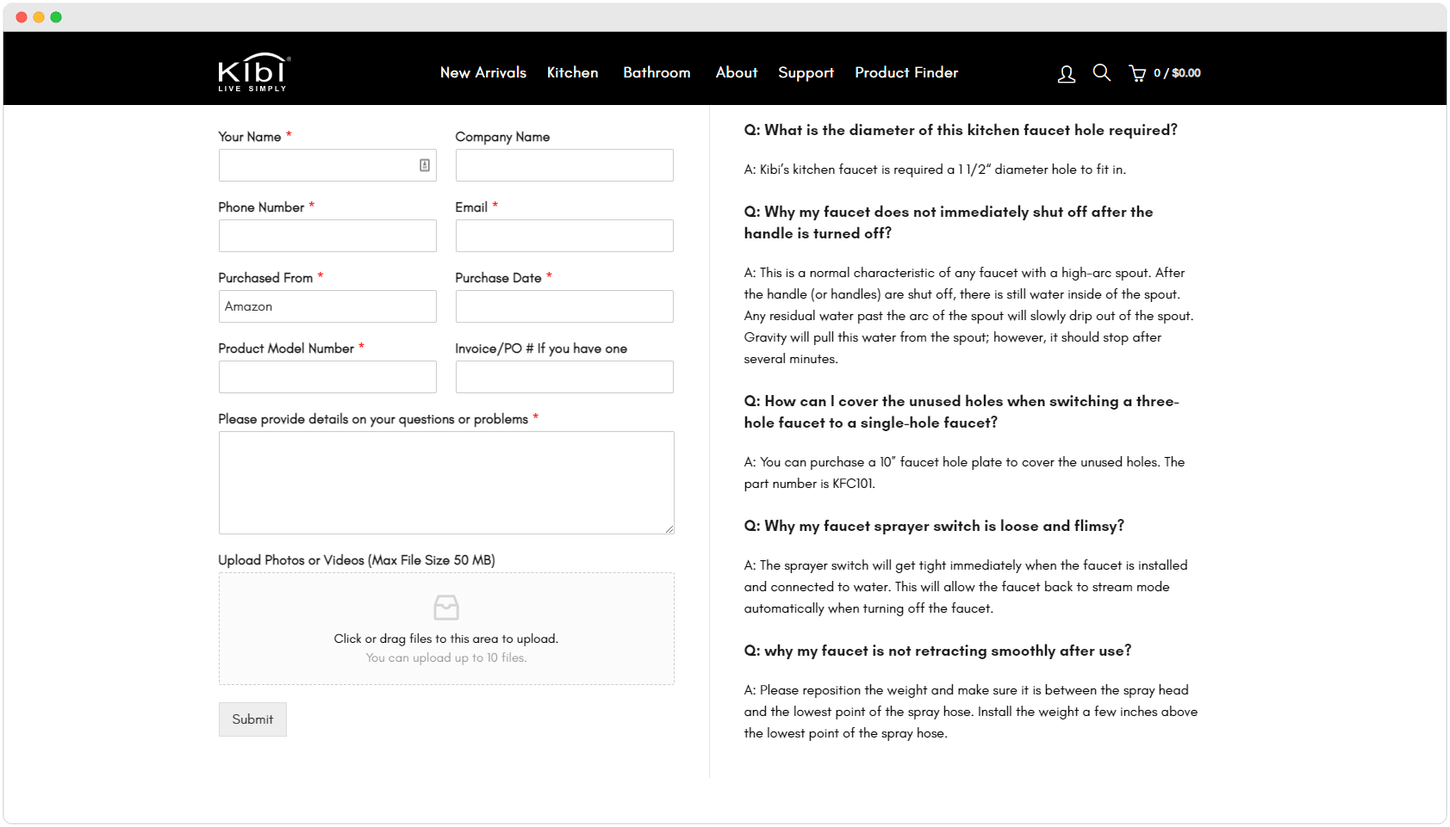Click the Upload Photos or Videos label
The height and width of the screenshot is (827, 1450).
[x=357, y=560]
